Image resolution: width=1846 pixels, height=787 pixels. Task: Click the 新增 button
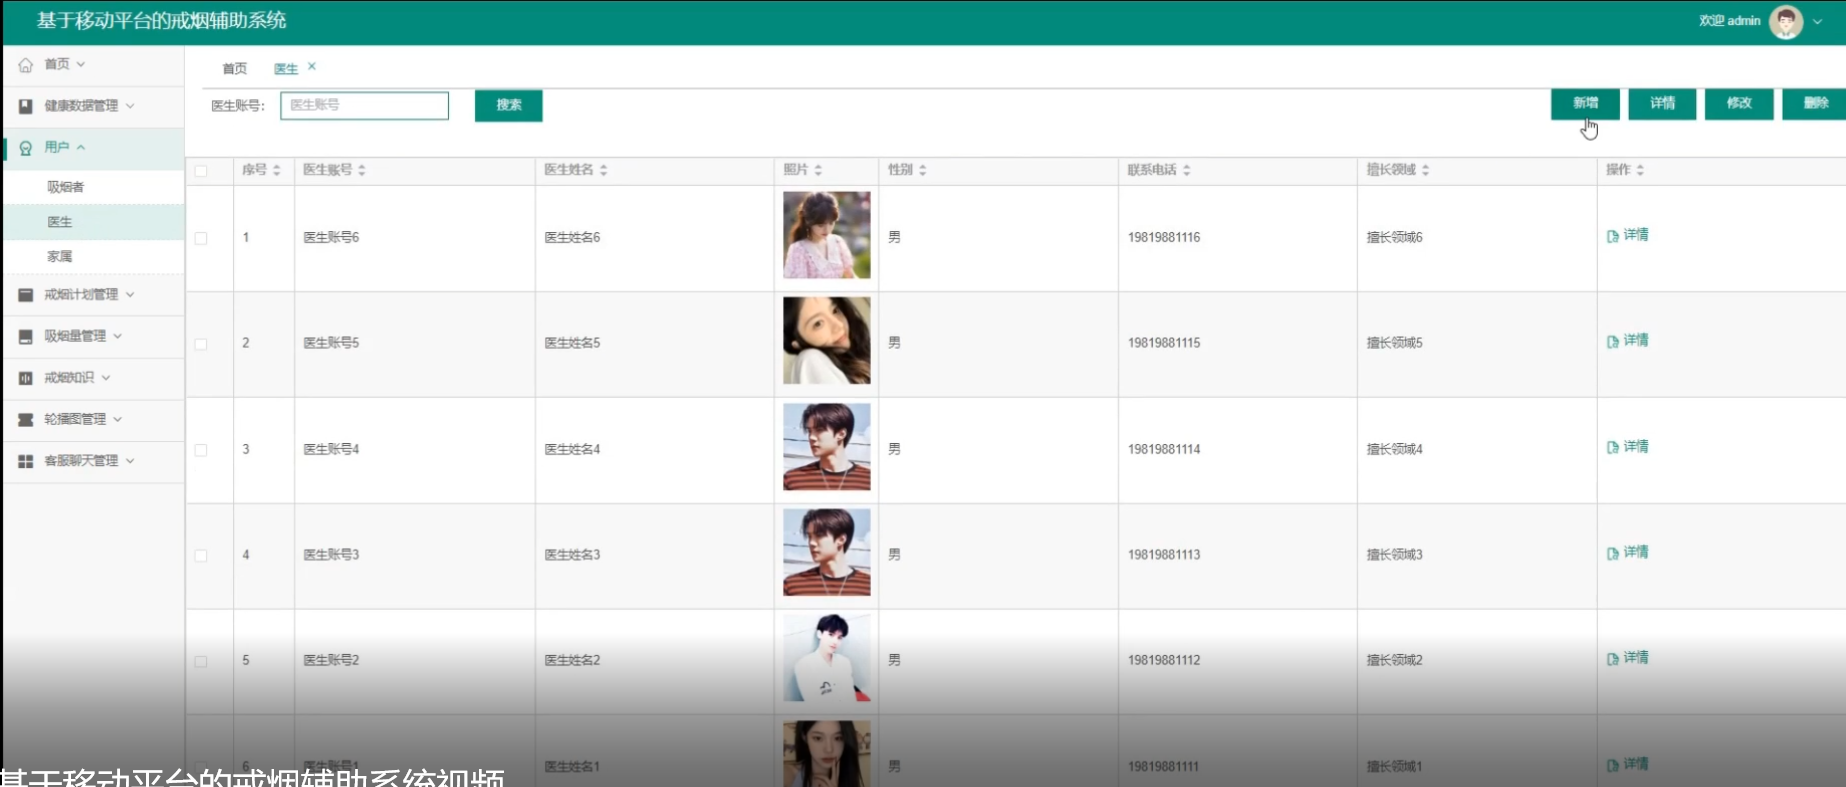[x=1585, y=103]
